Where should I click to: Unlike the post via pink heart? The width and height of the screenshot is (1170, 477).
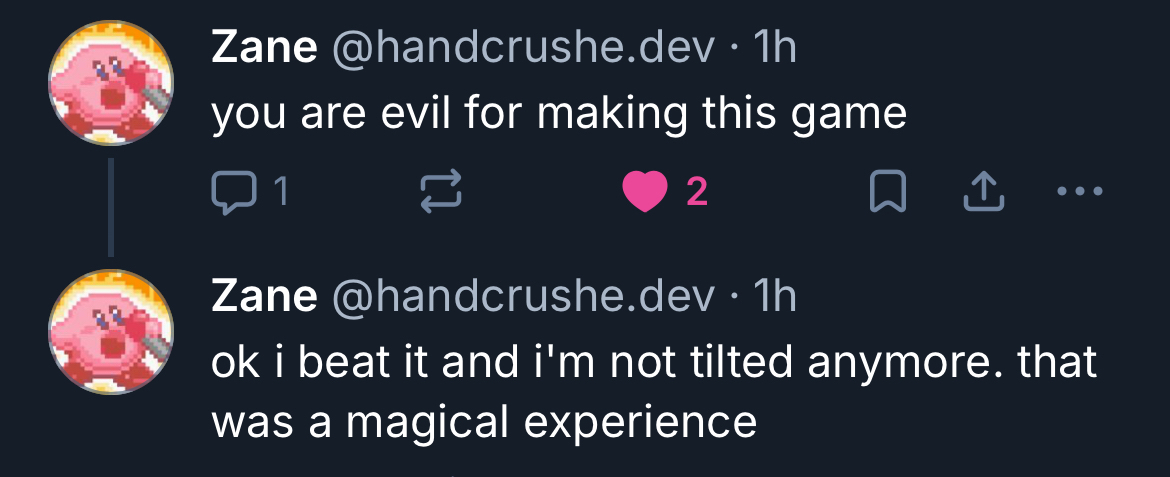click(644, 191)
